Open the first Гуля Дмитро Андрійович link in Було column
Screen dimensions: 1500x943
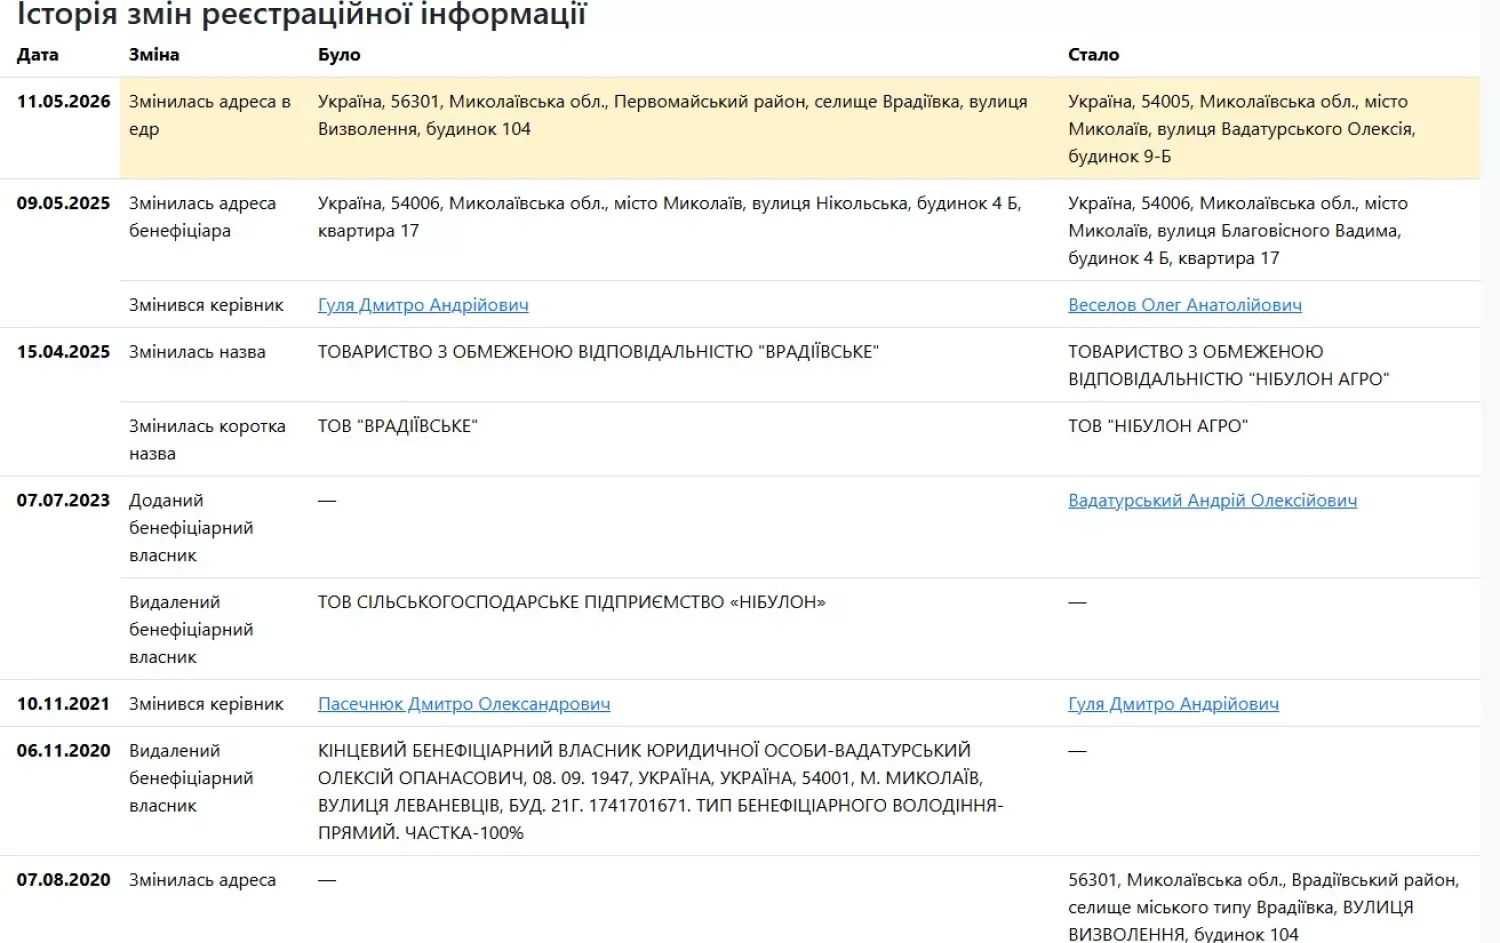point(423,305)
